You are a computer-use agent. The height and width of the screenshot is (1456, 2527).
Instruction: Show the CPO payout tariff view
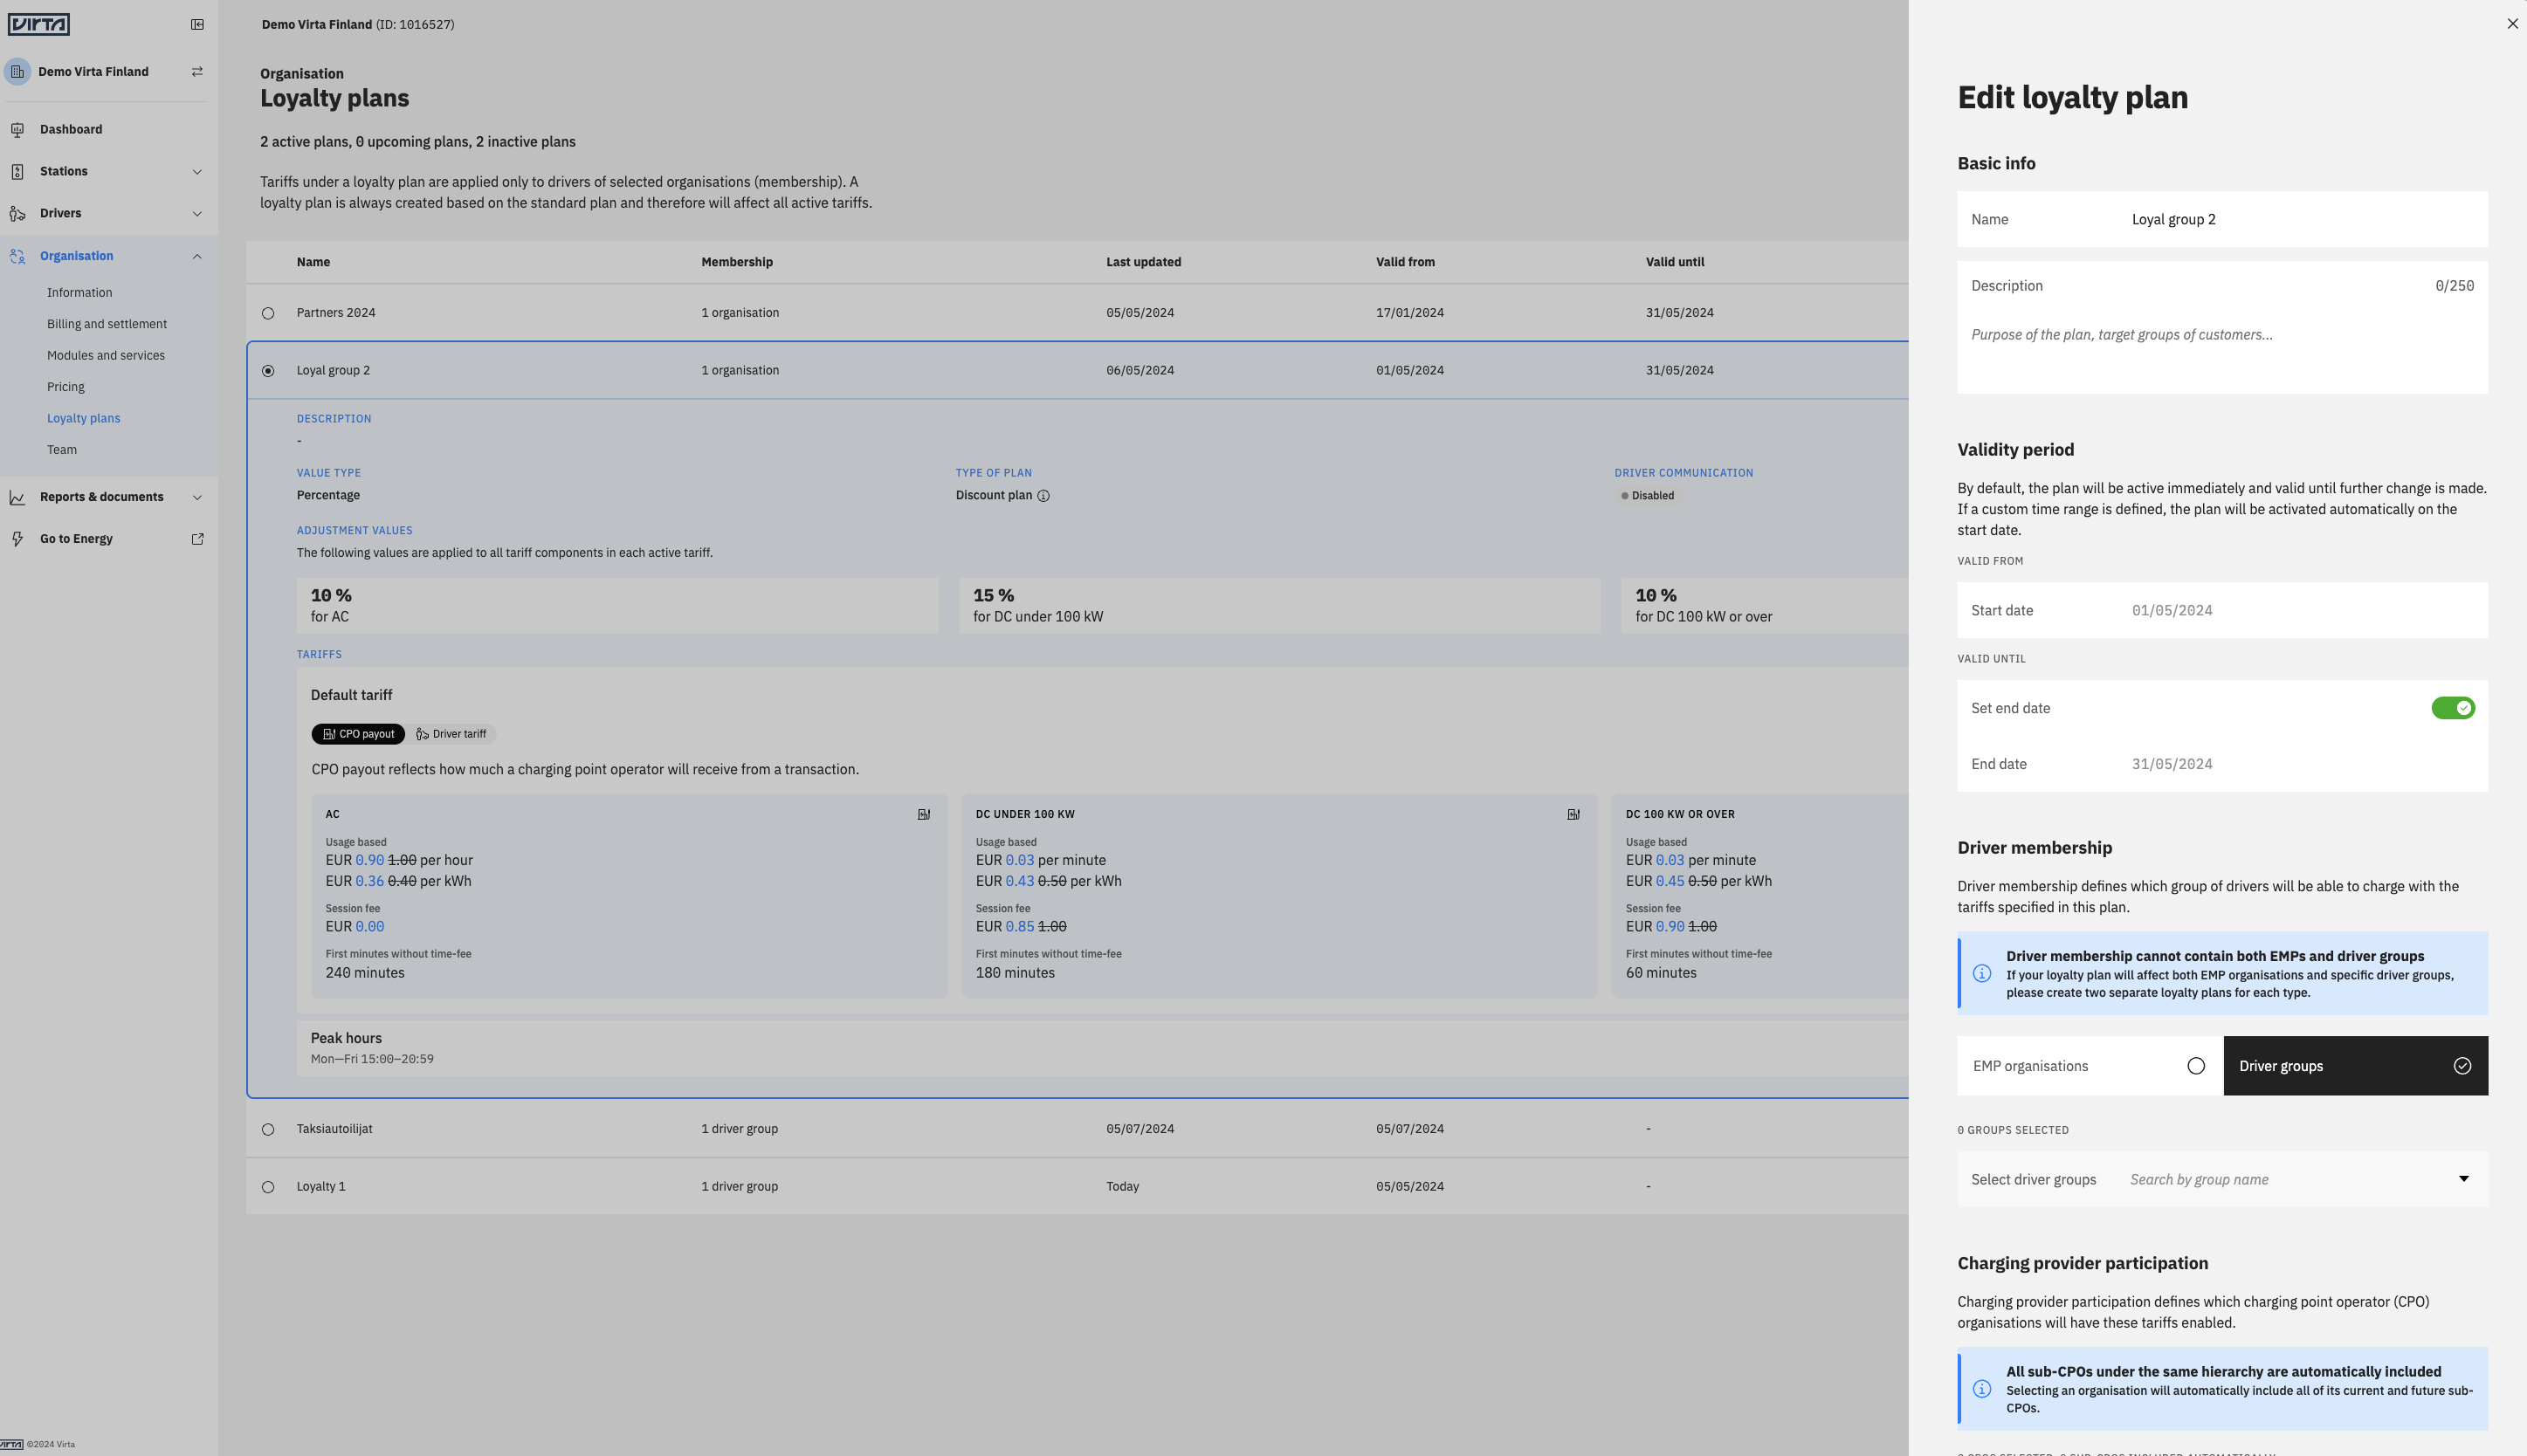click(x=358, y=734)
